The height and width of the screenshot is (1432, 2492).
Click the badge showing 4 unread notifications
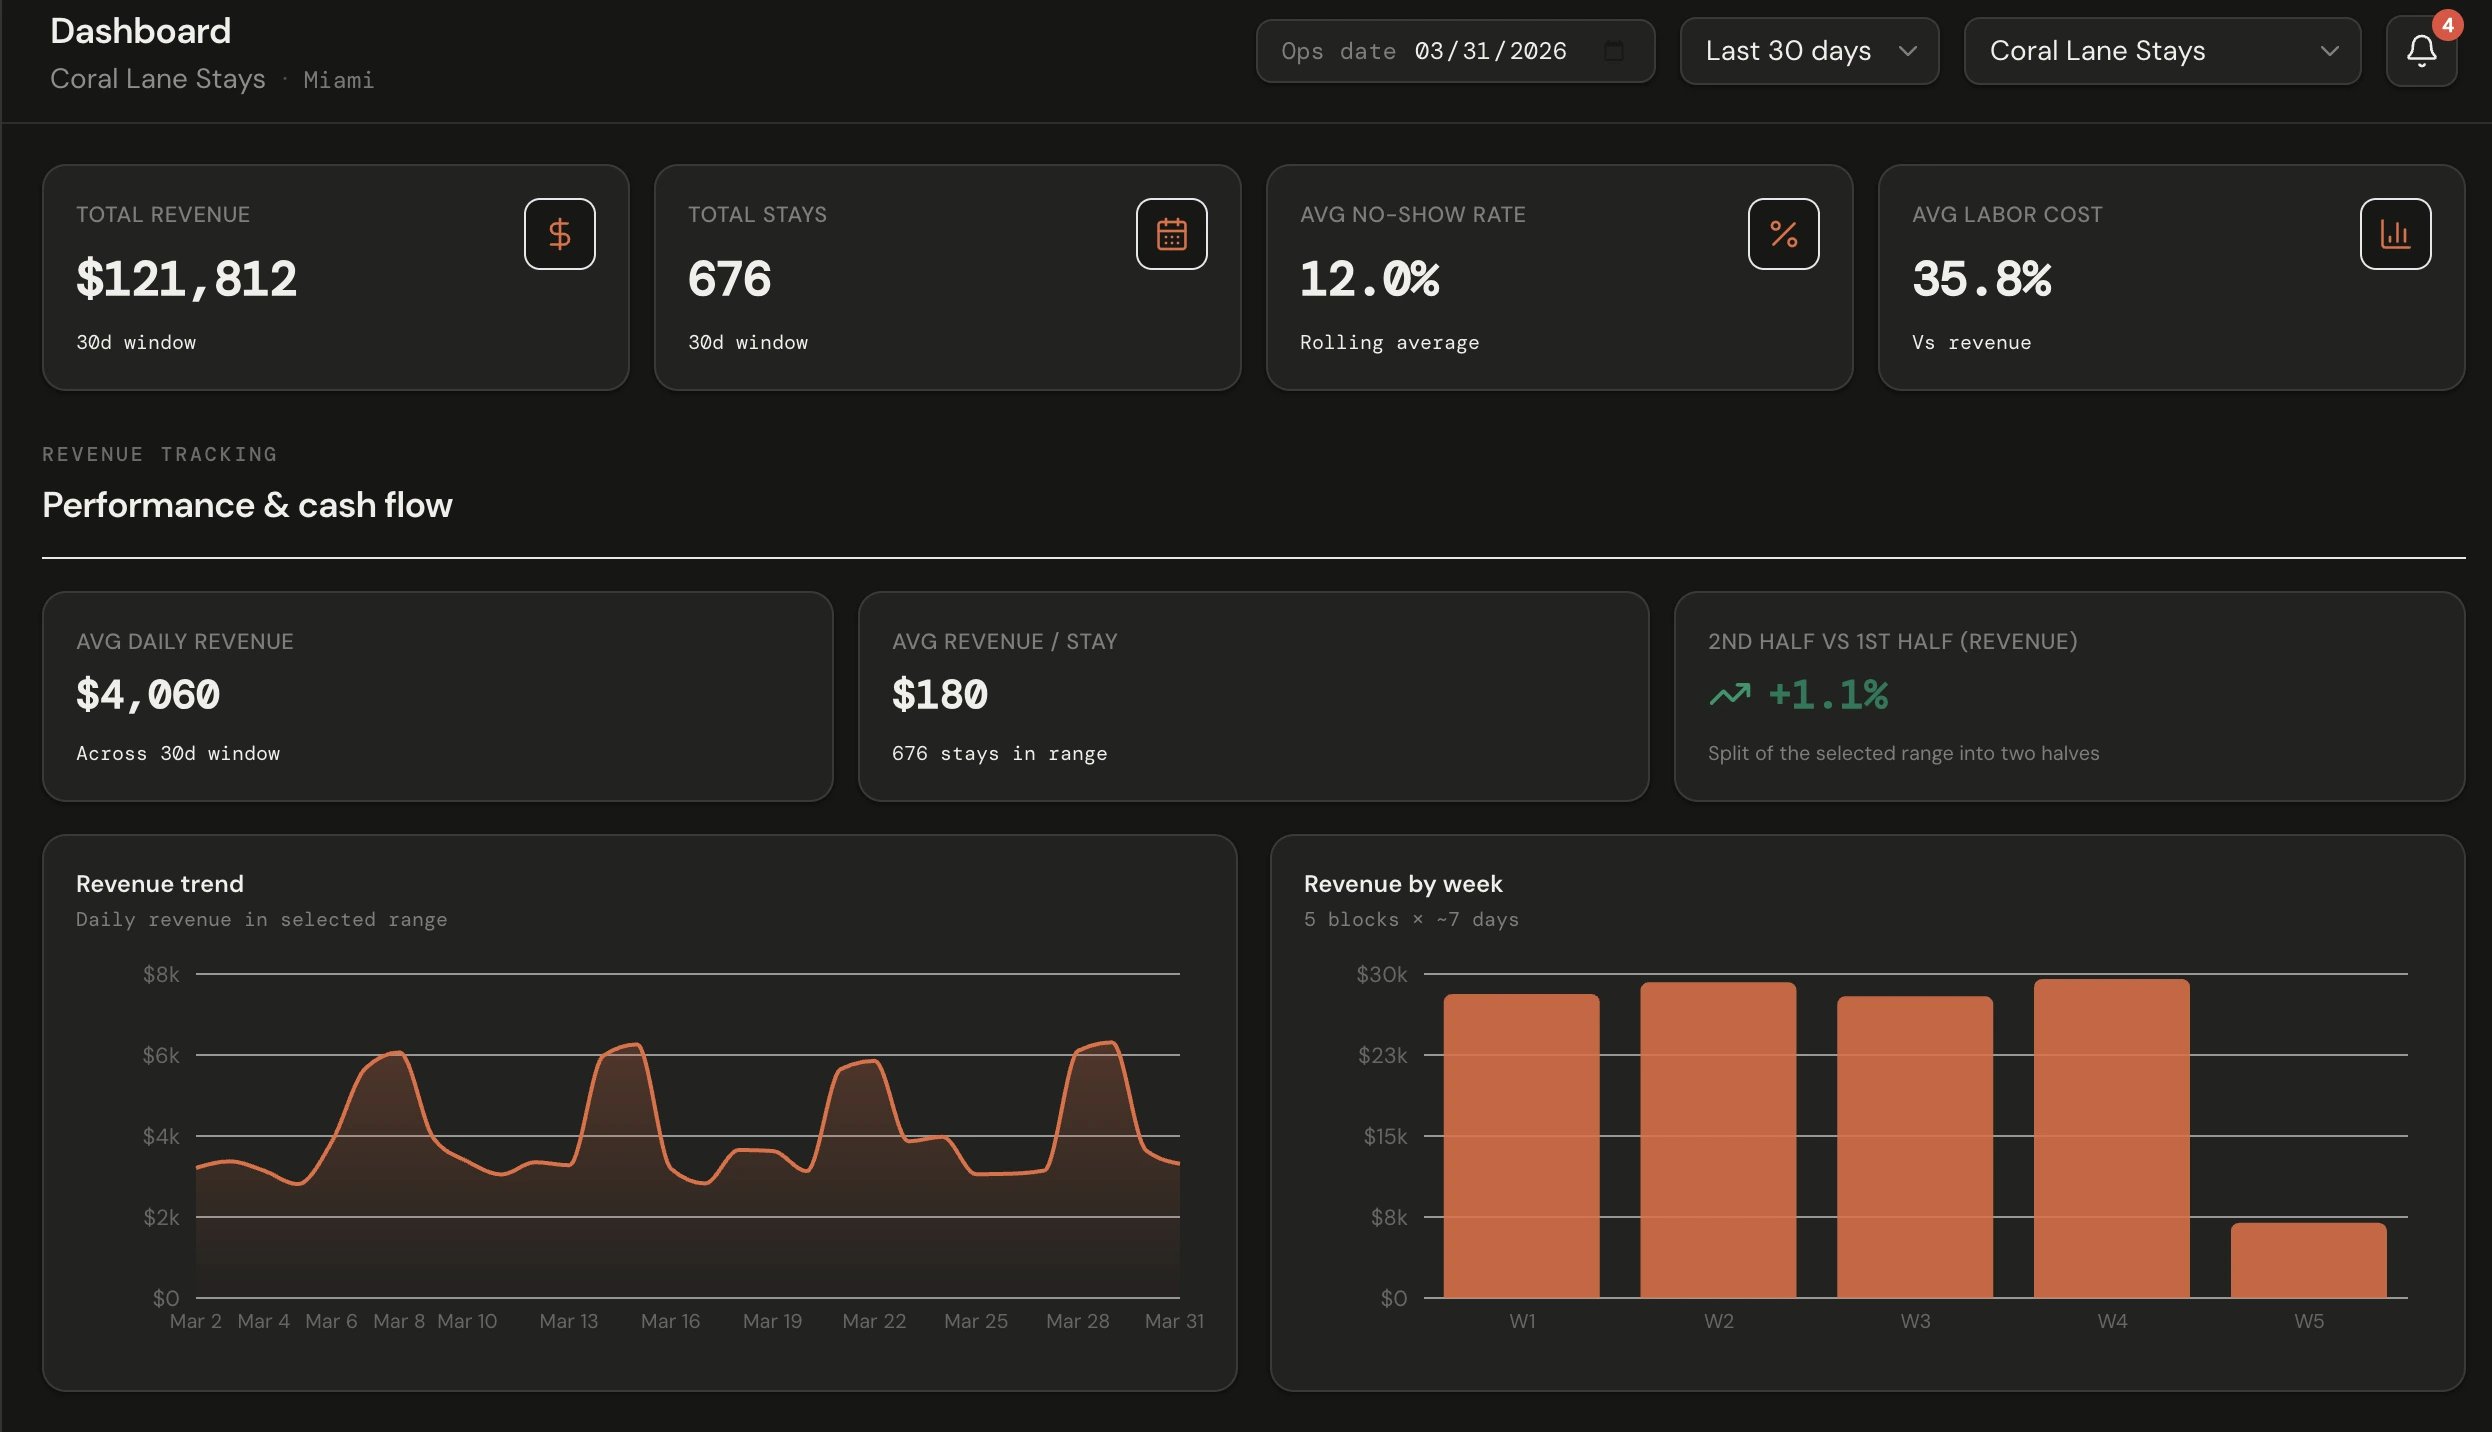coord(2449,25)
